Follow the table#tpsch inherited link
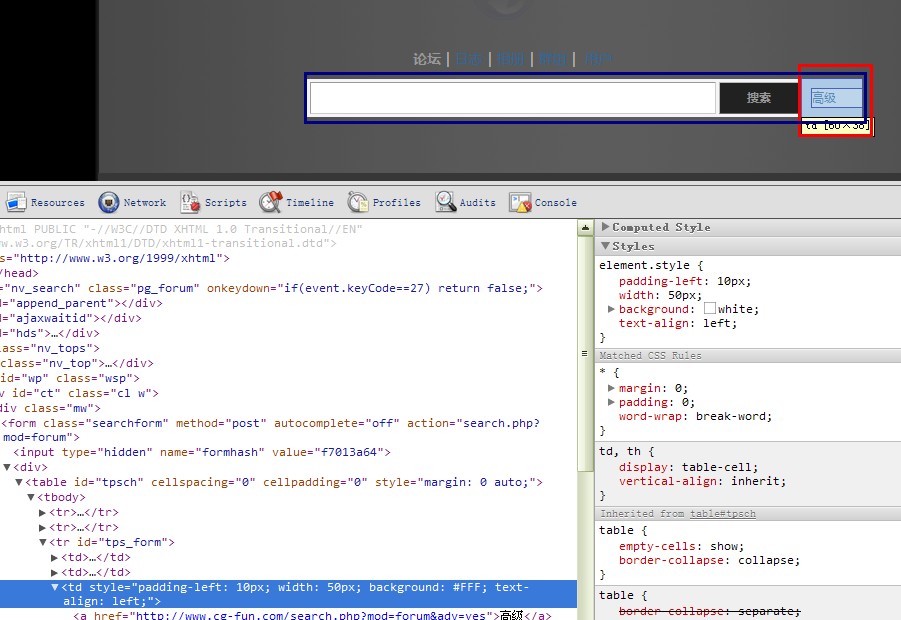Image resolution: width=901 pixels, height=620 pixels. 723,514
